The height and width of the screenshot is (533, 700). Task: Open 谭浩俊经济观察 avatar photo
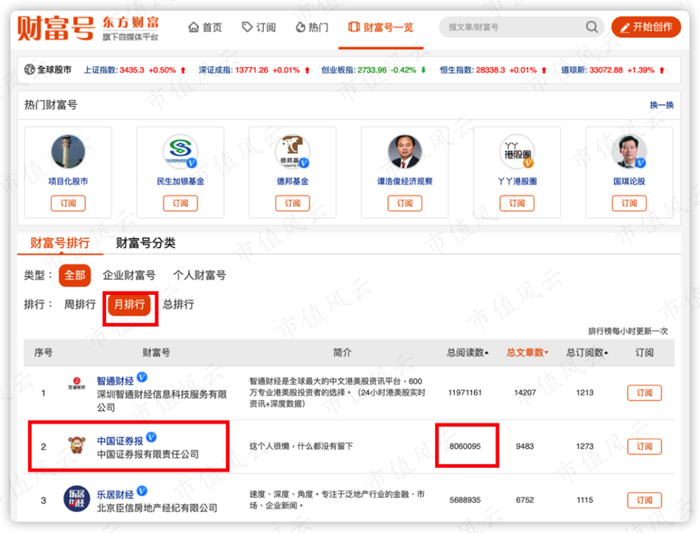[404, 152]
